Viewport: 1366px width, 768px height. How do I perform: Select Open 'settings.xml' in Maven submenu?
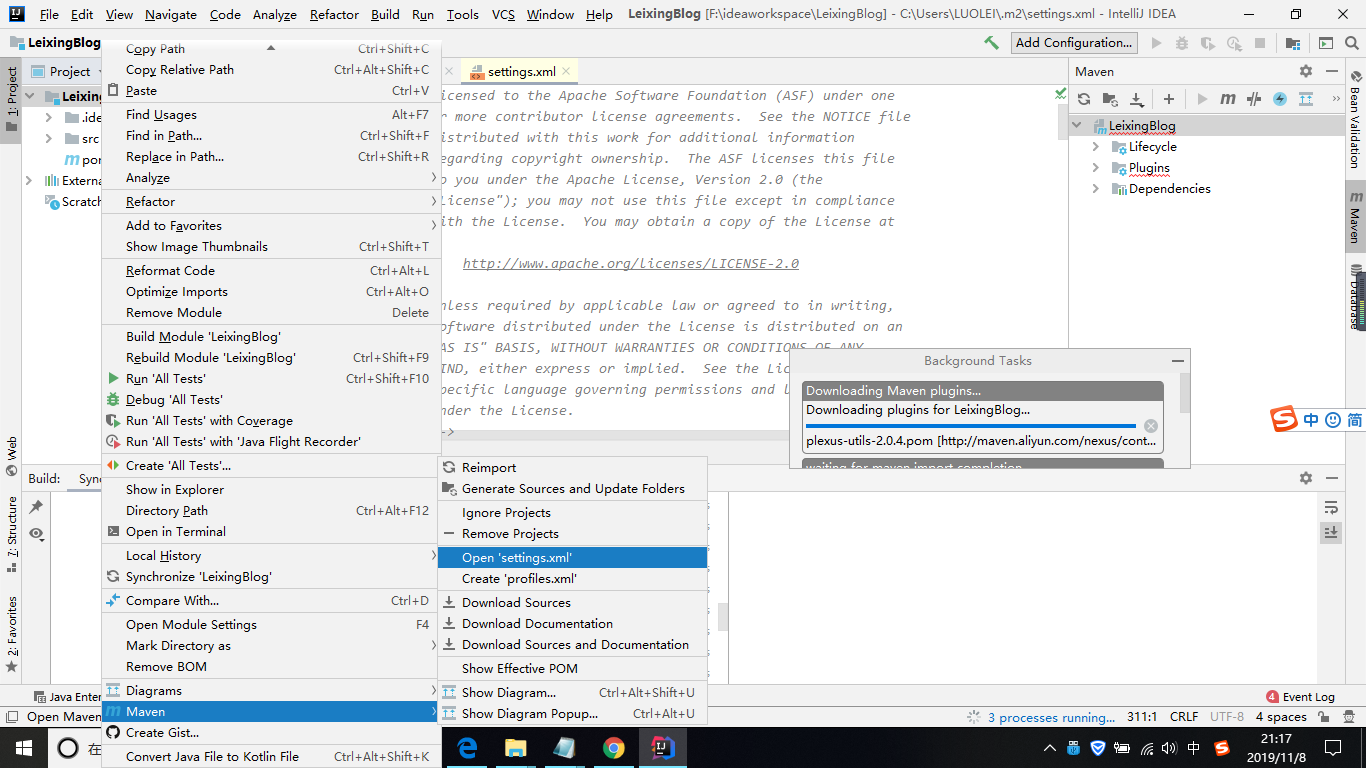click(x=572, y=558)
